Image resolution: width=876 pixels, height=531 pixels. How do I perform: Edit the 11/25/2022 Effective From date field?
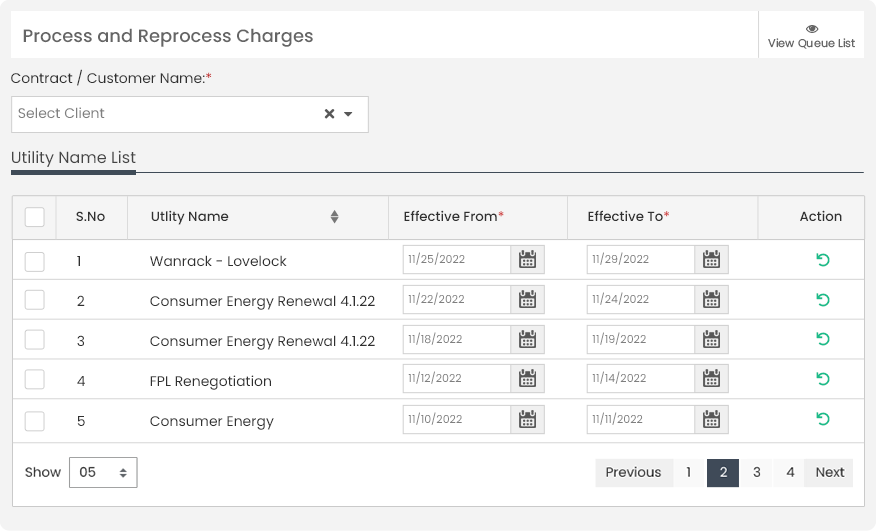(x=456, y=259)
